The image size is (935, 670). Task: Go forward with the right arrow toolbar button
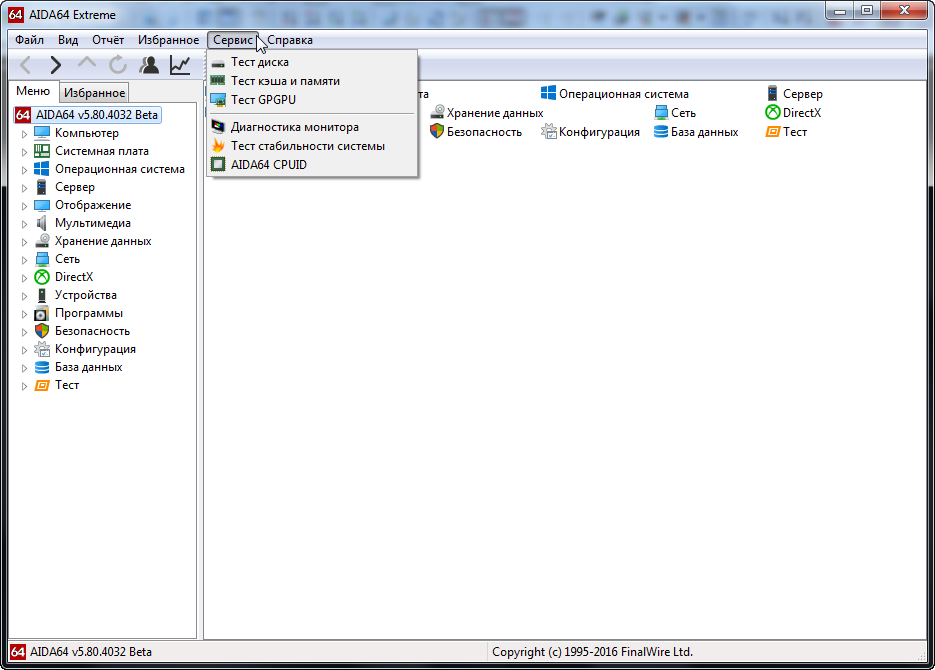(55, 64)
